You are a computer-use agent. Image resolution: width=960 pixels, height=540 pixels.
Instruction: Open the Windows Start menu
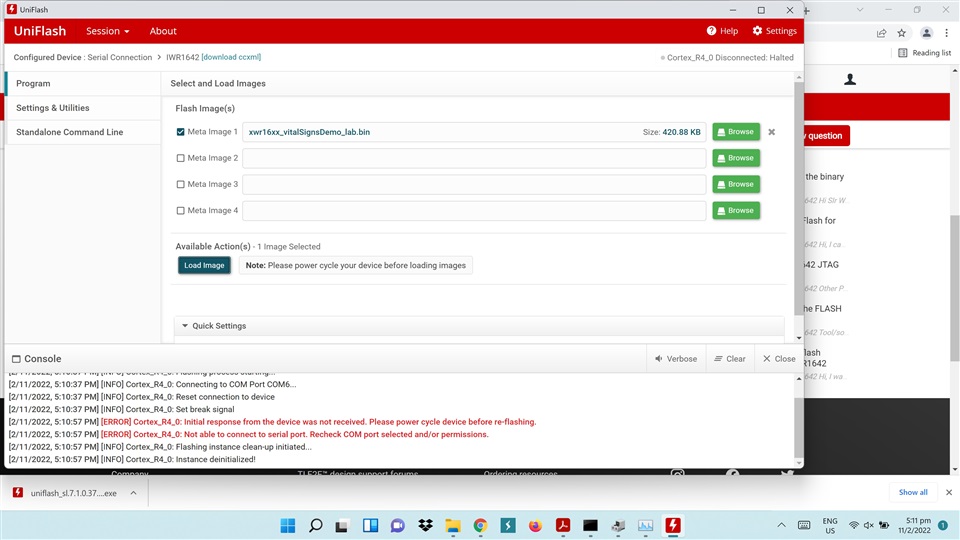click(x=288, y=525)
